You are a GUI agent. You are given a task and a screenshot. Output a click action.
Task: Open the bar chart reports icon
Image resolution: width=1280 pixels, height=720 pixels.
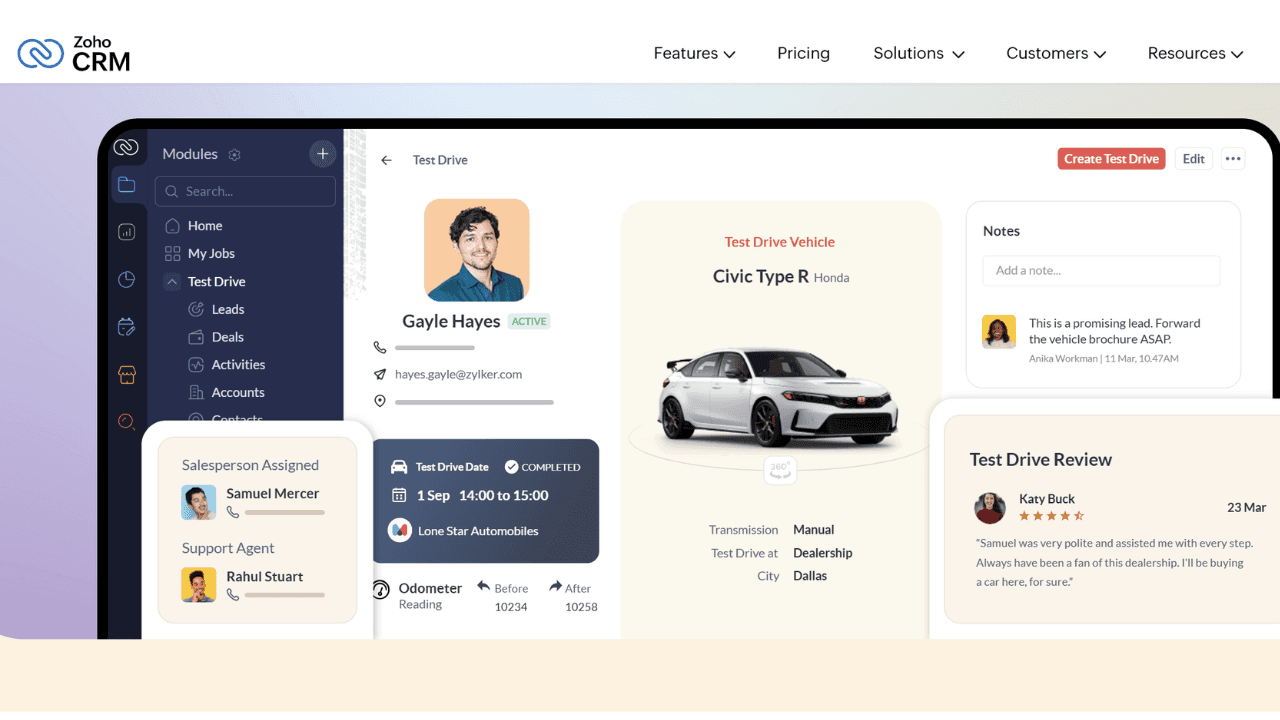(126, 232)
